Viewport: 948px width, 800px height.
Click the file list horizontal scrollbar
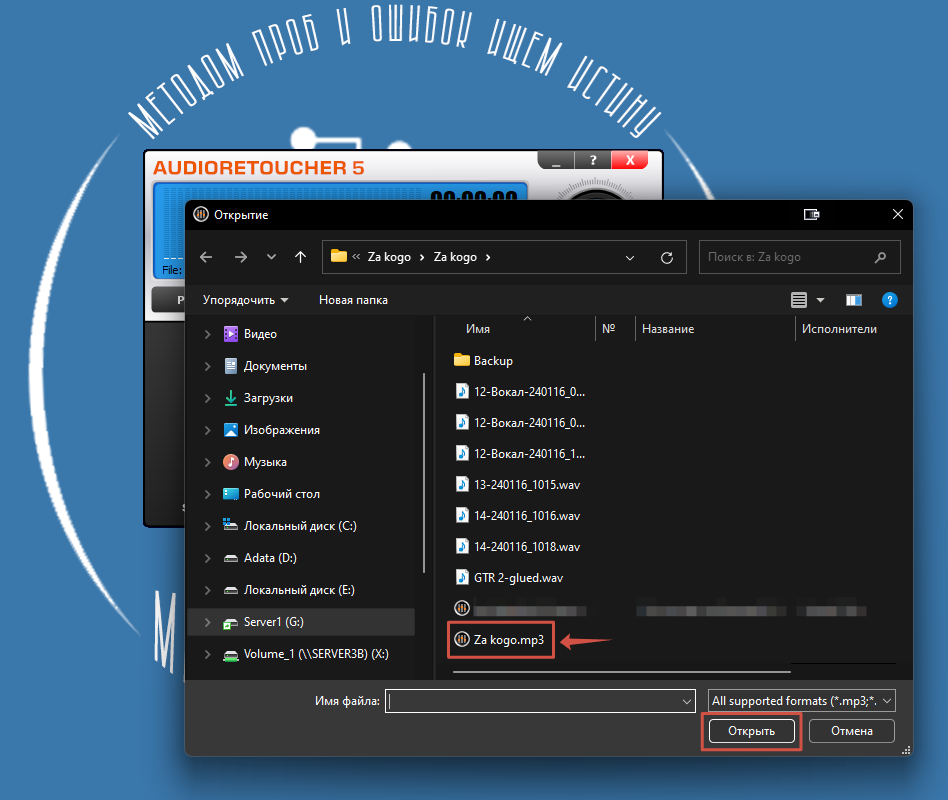click(622, 671)
